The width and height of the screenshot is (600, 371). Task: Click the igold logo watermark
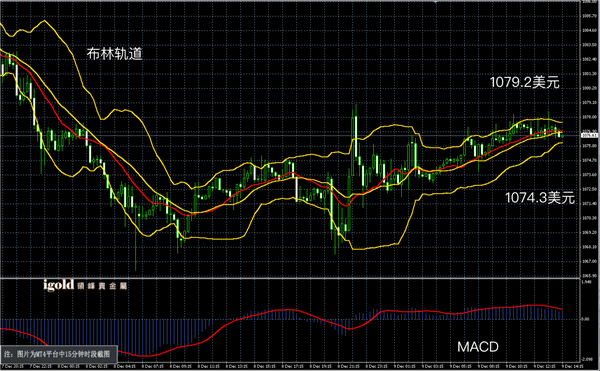(59, 285)
